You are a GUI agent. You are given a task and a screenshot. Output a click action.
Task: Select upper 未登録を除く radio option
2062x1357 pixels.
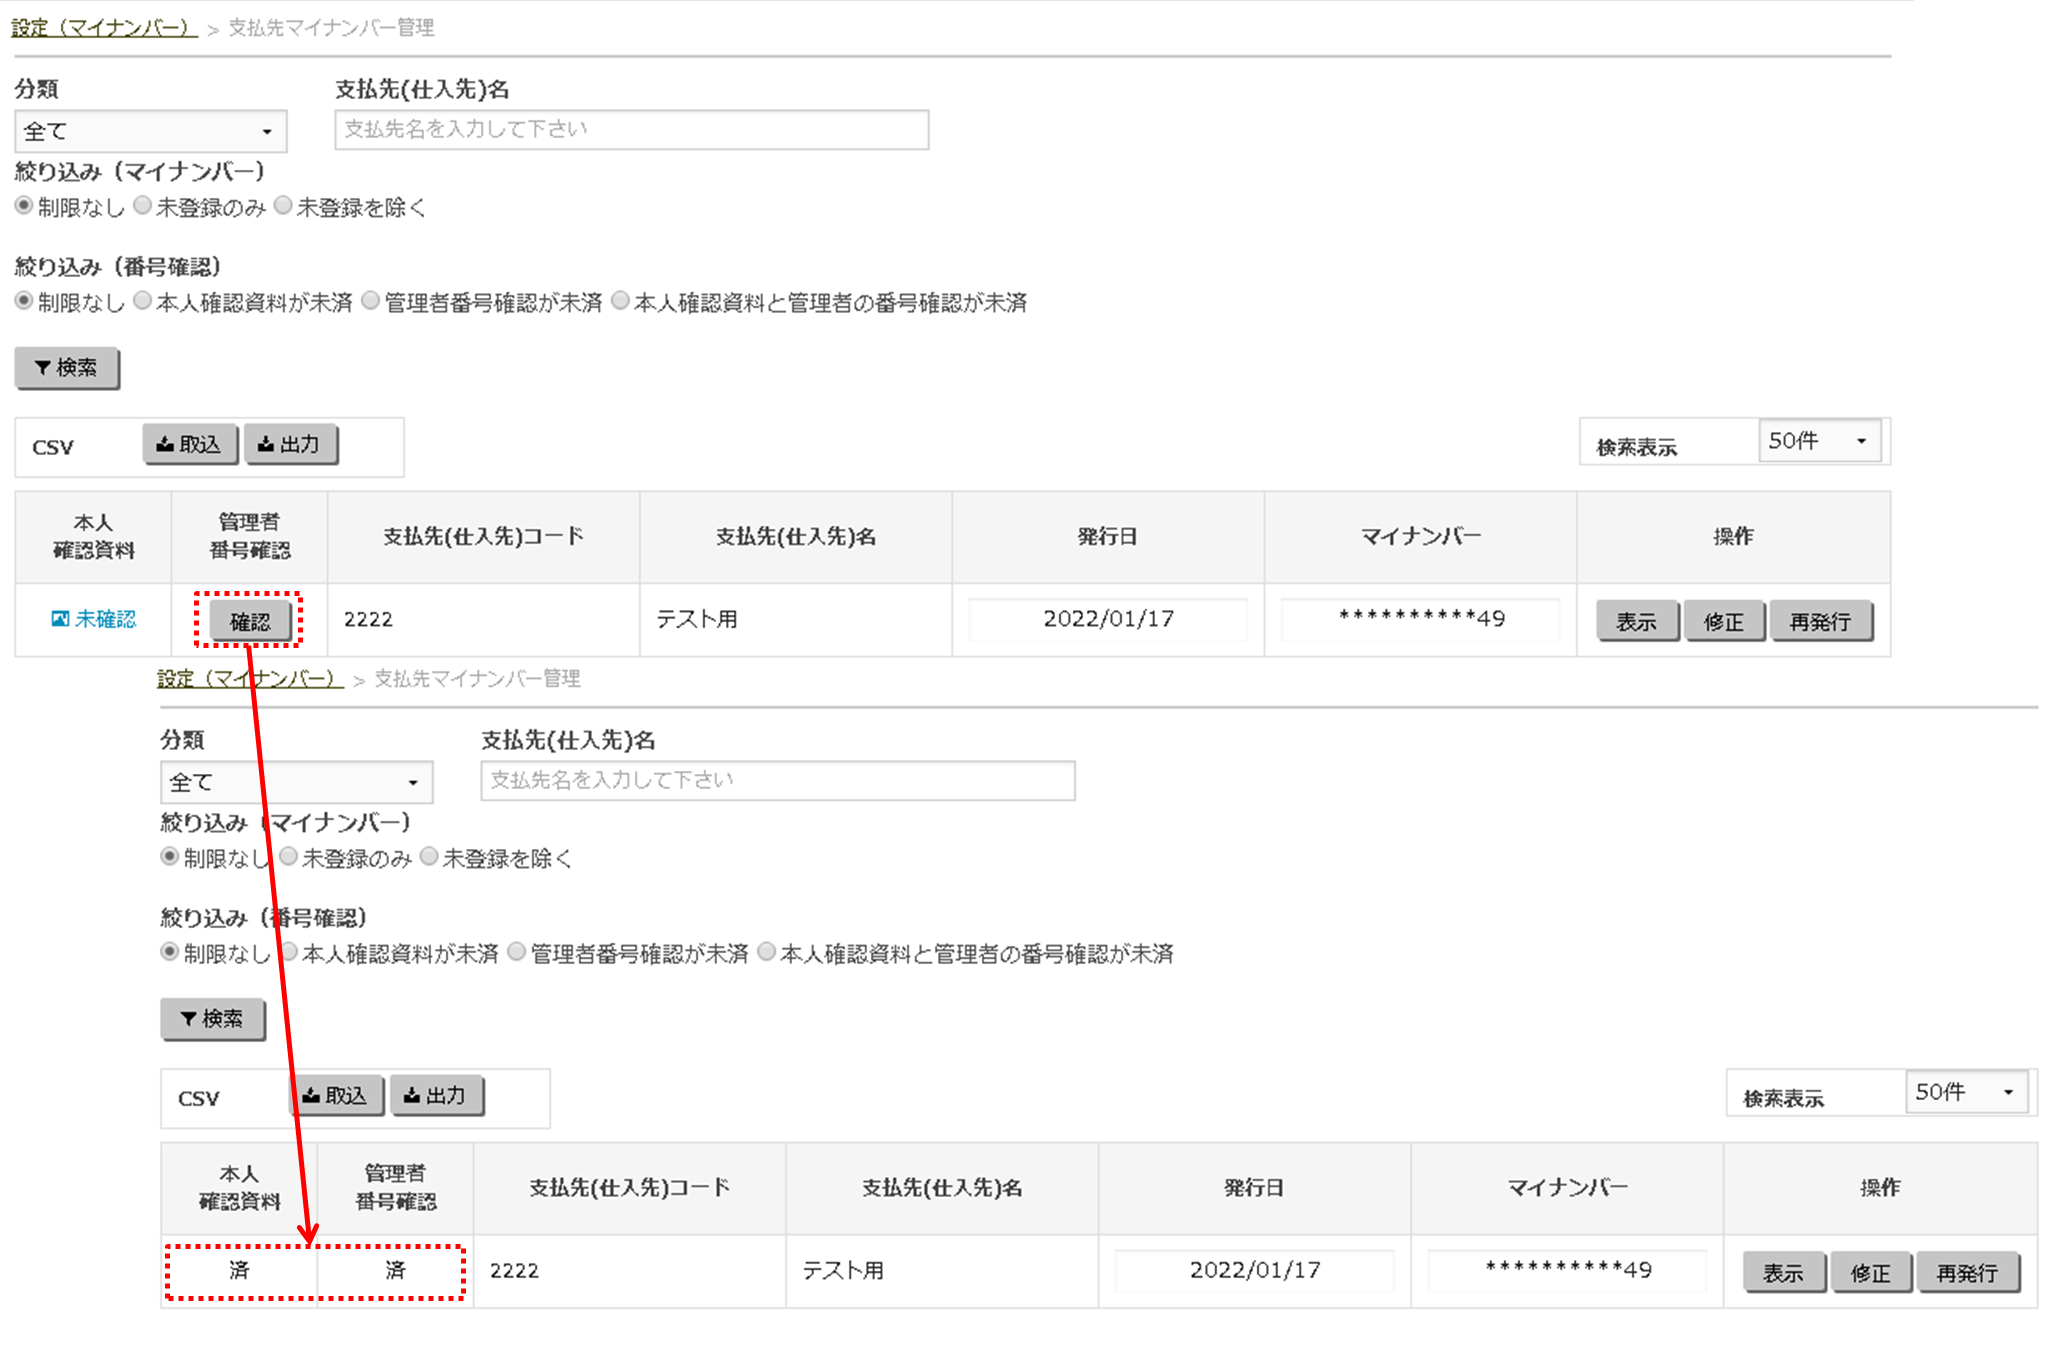coord(284,206)
